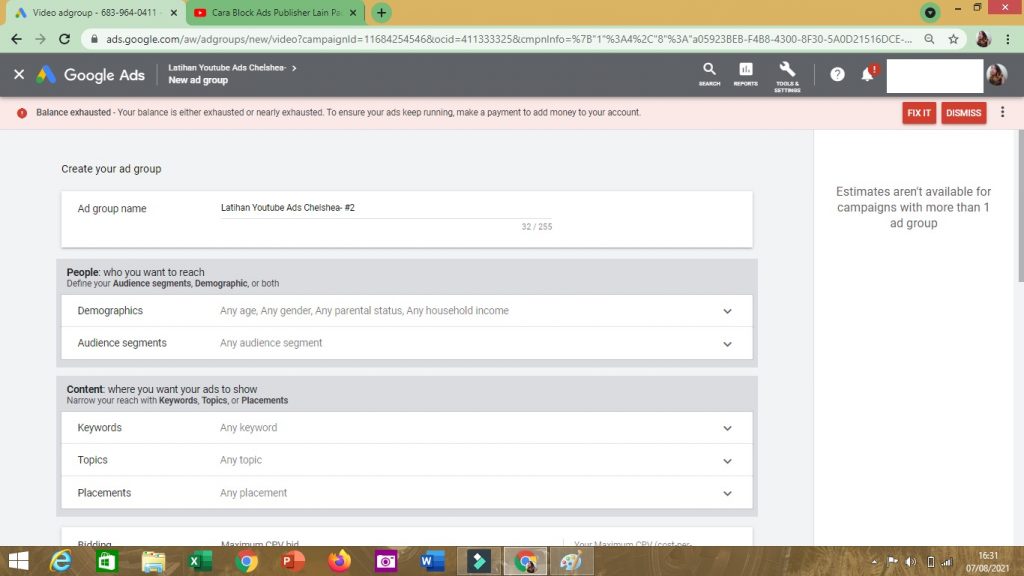Screen dimensions: 1024x576
Task: Close ad group creation with X icon
Action: coord(19,74)
